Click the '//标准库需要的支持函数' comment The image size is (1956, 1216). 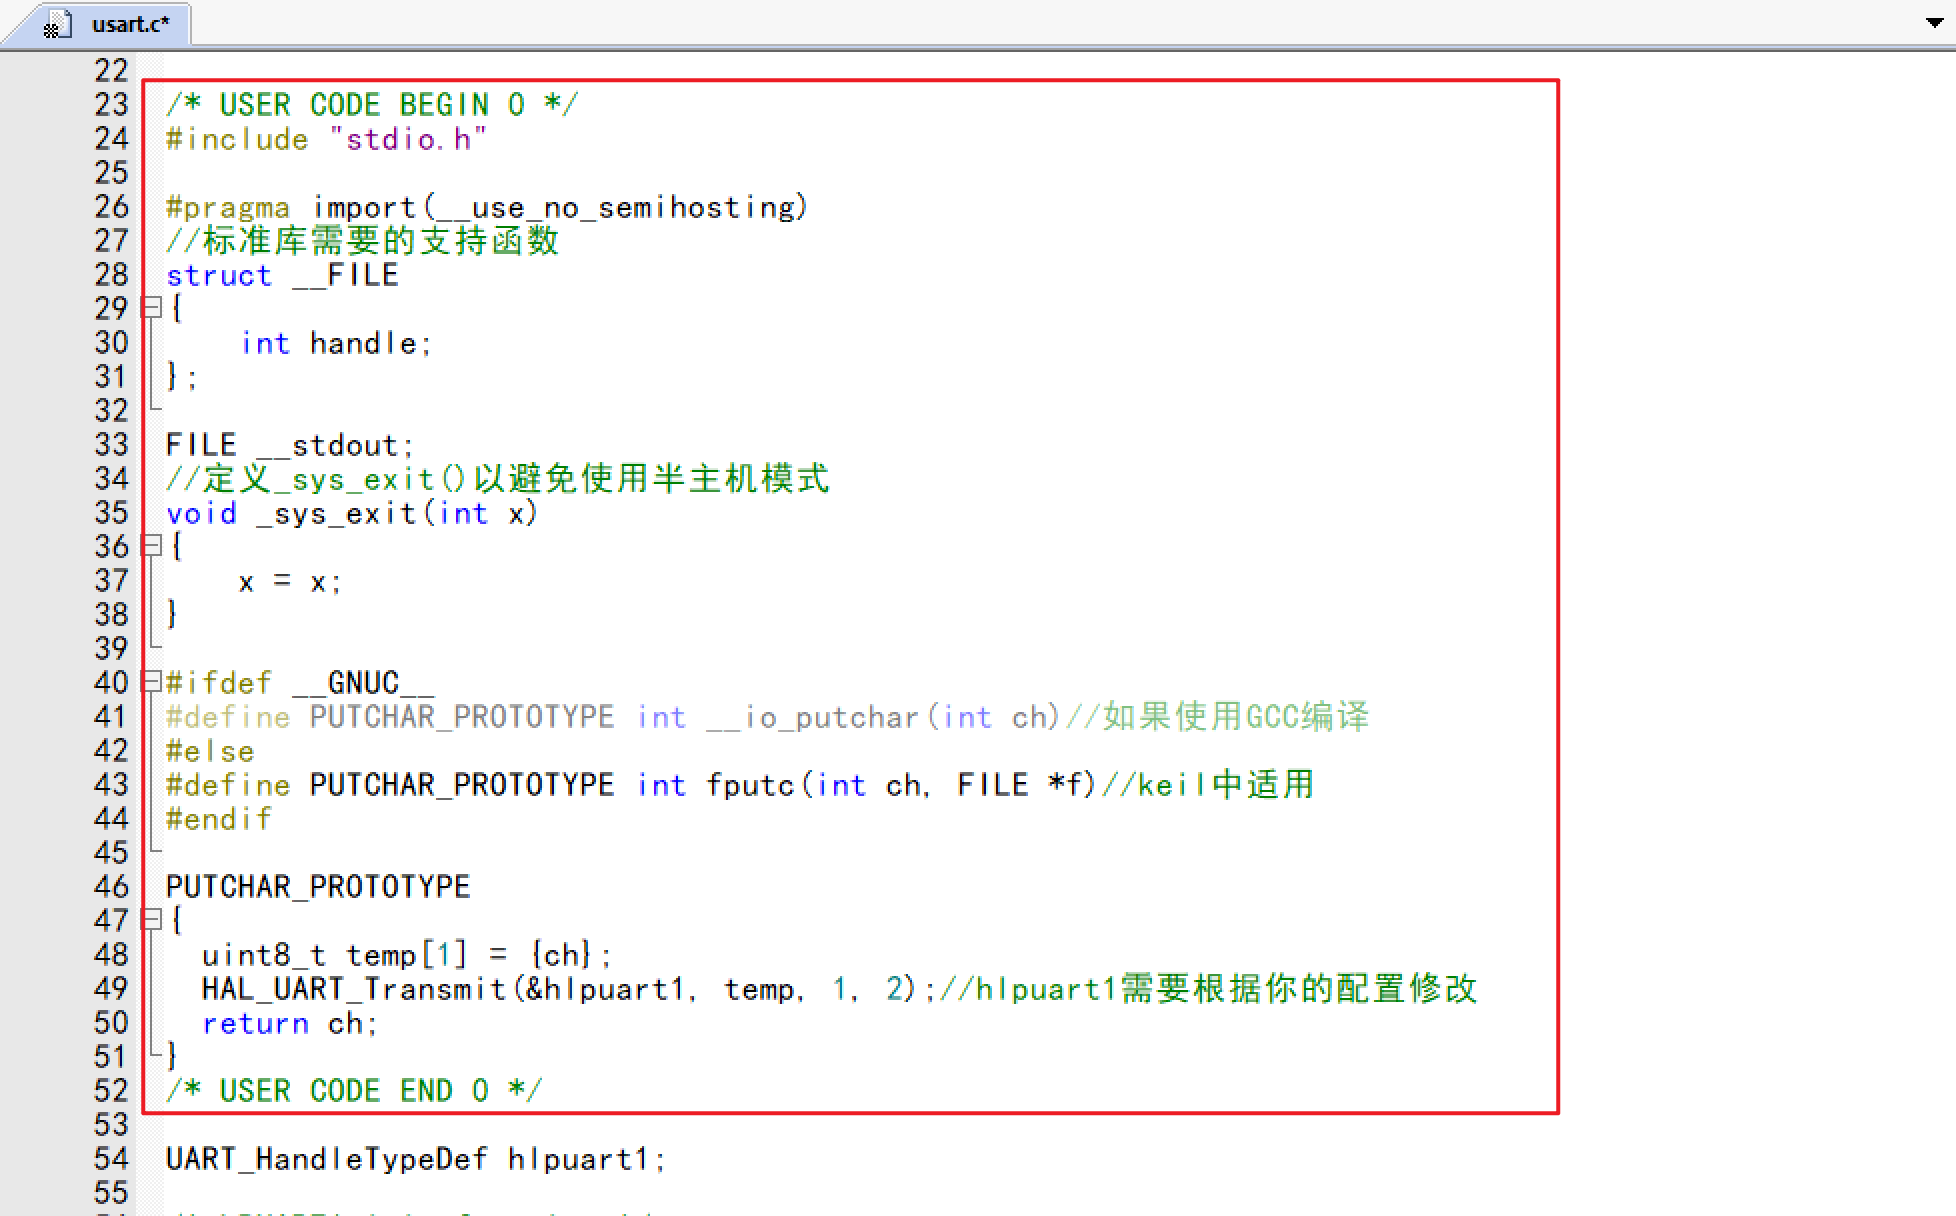362,241
